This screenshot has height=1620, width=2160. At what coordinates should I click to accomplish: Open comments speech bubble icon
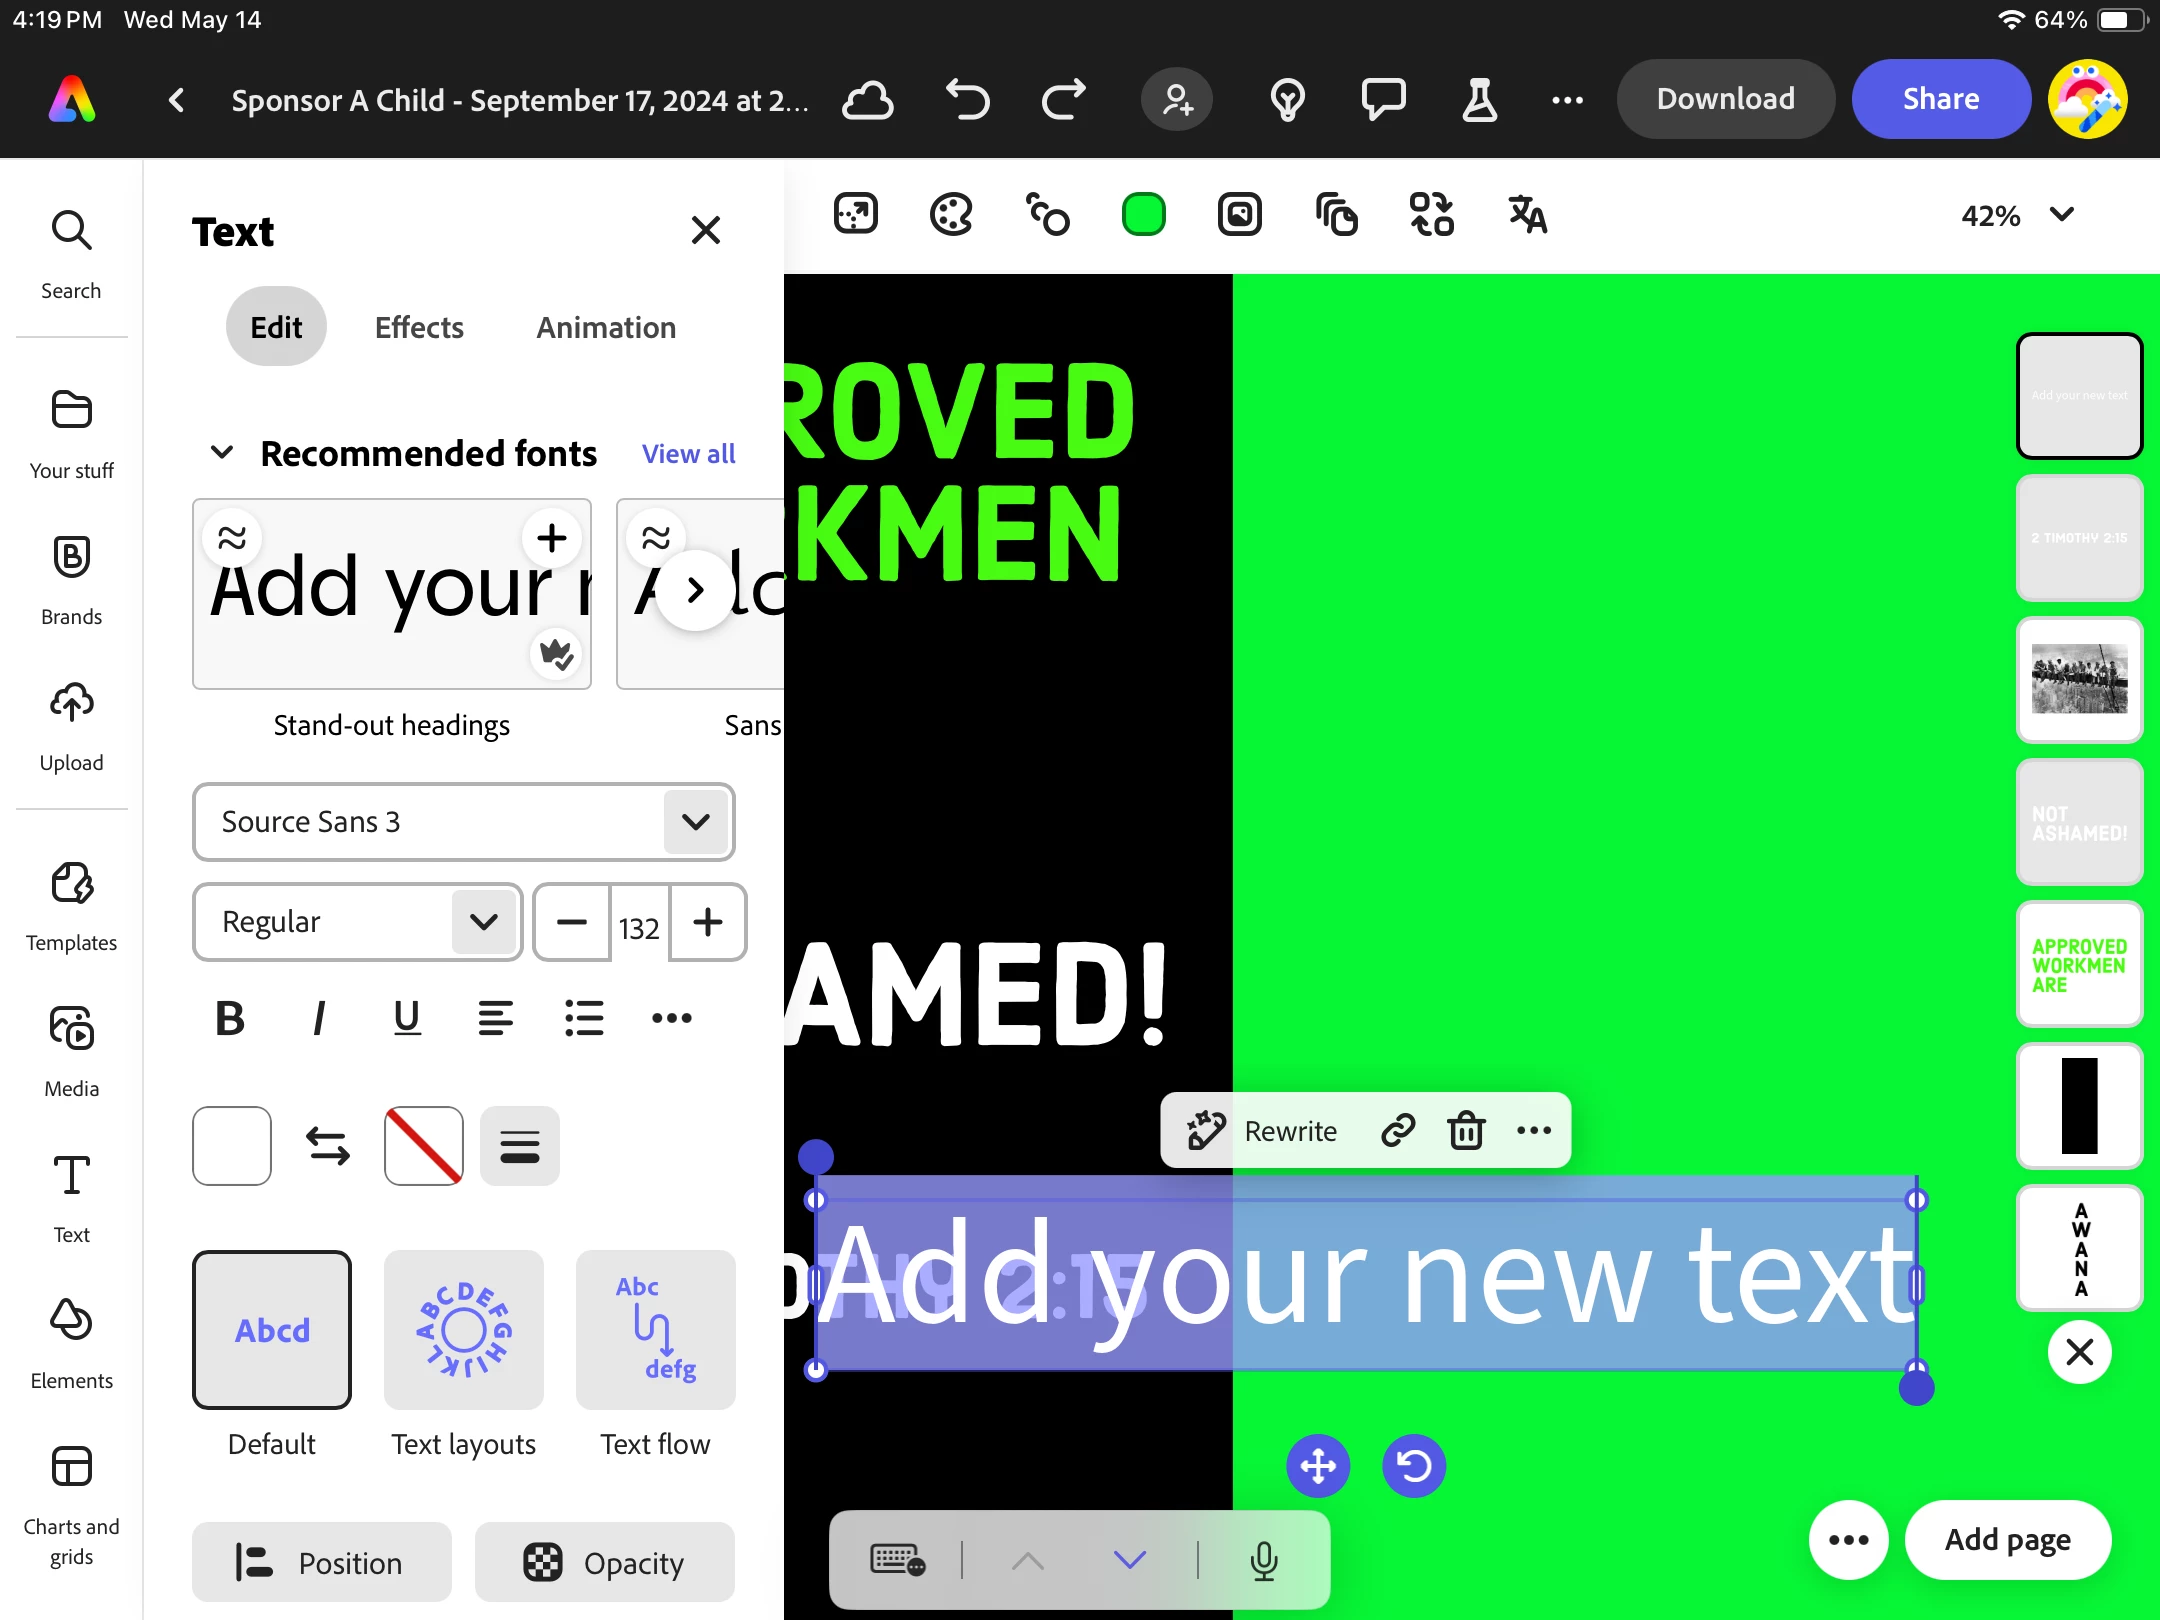[x=1383, y=99]
